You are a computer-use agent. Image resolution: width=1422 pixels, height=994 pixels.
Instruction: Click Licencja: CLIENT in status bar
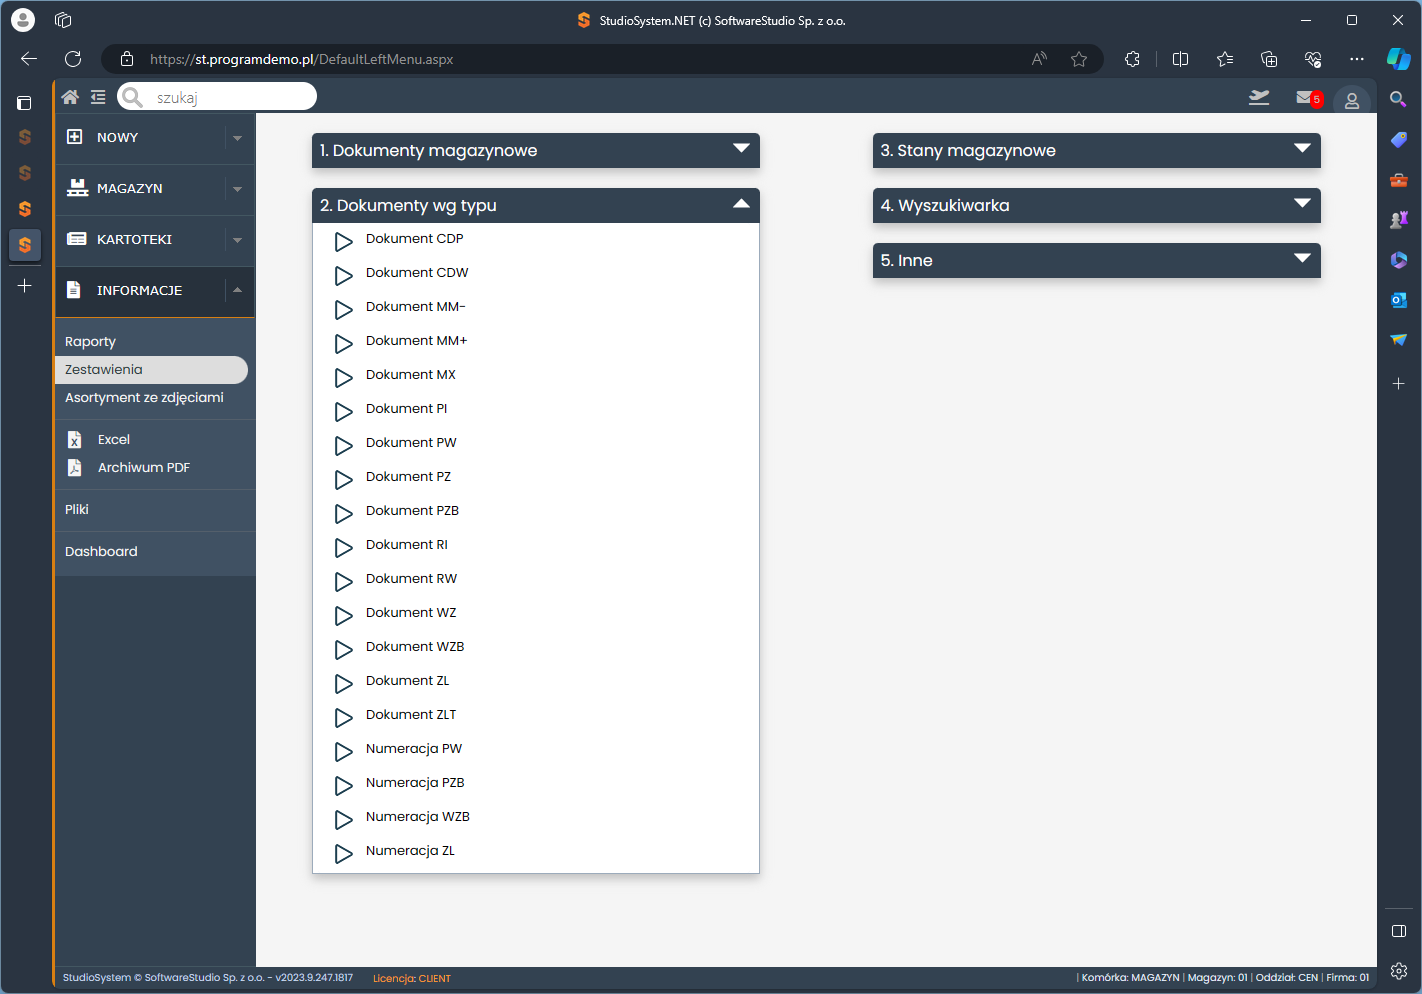pos(412,978)
